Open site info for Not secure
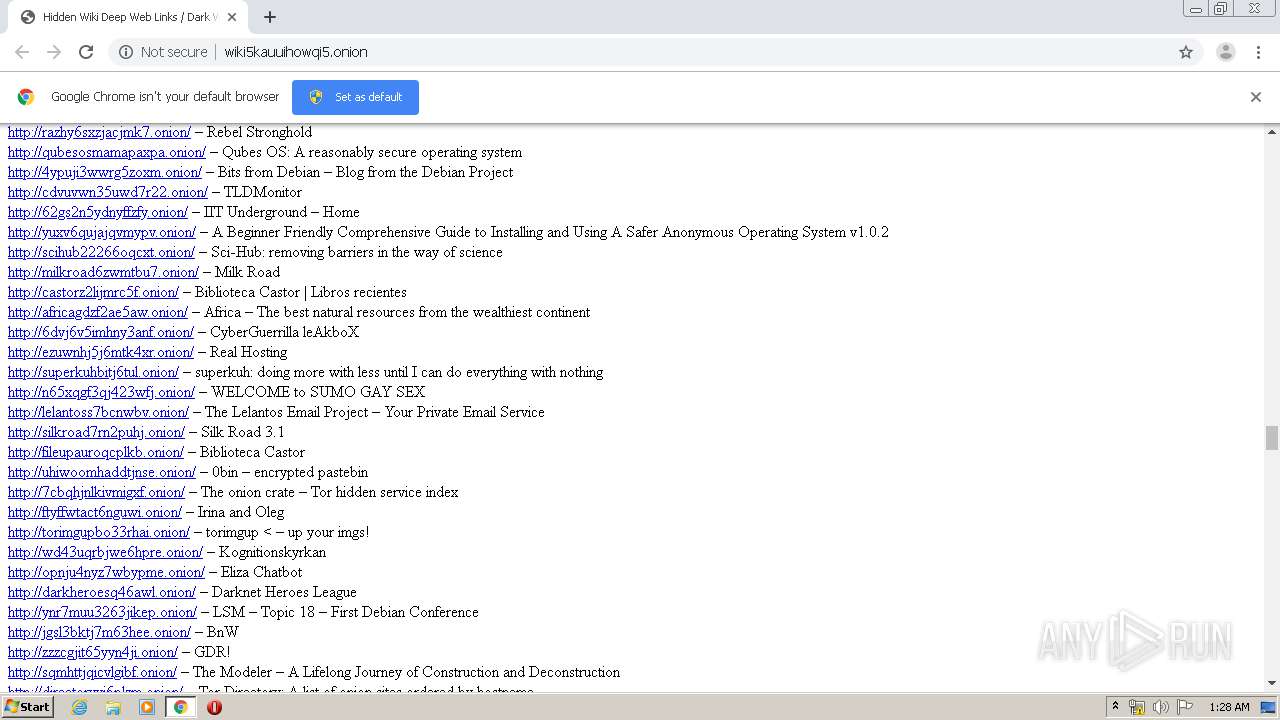The width and height of the screenshot is (1280, 720). tap(163, 52)
